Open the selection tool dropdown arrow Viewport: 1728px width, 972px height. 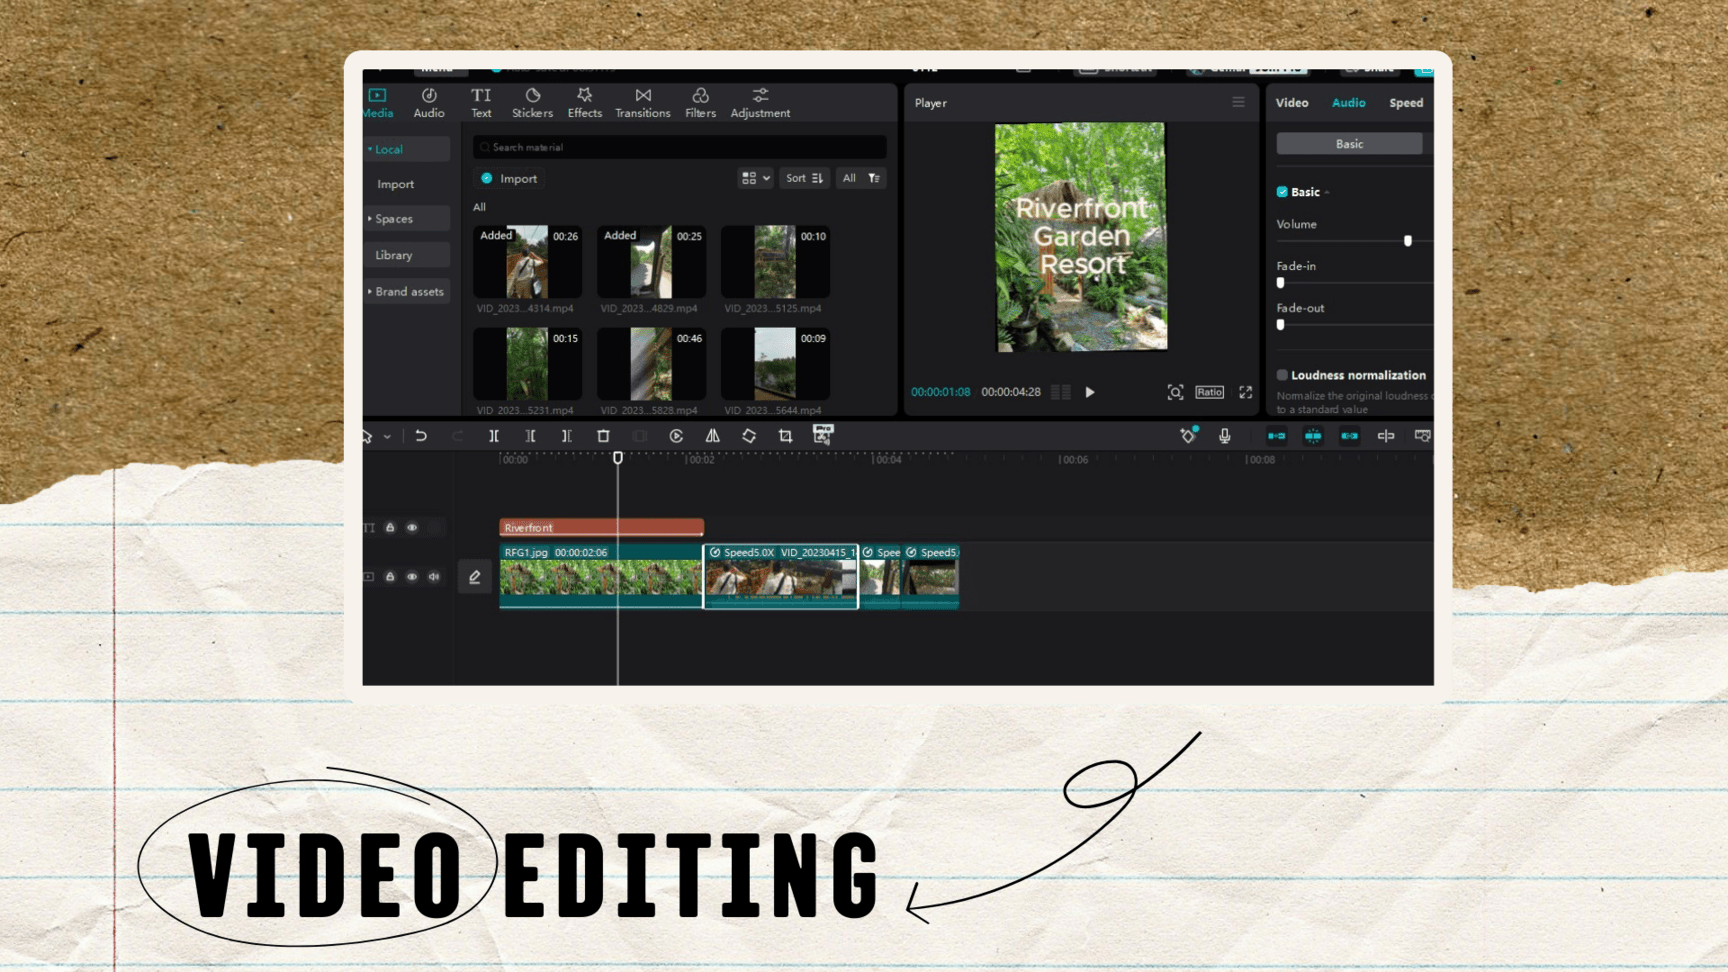coord(388,437)
